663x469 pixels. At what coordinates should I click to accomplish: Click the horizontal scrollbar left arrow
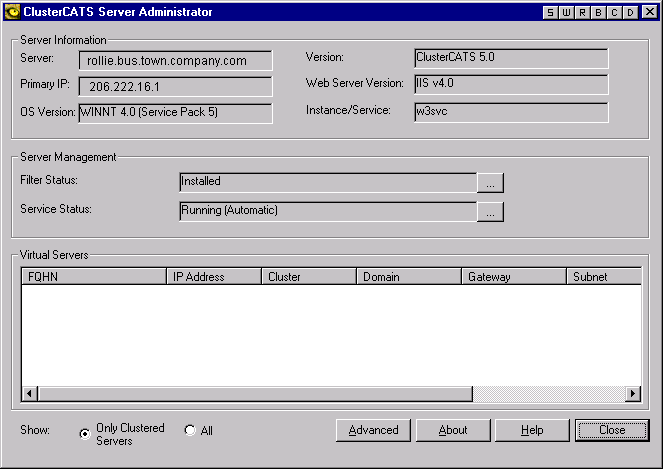click(29, 394)
